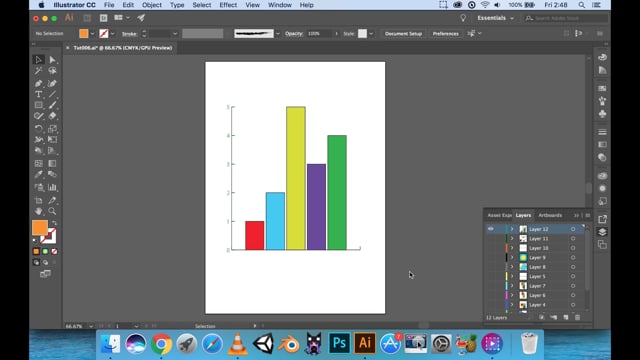
Task: Open the Object menu
Action: coord(152,5)
